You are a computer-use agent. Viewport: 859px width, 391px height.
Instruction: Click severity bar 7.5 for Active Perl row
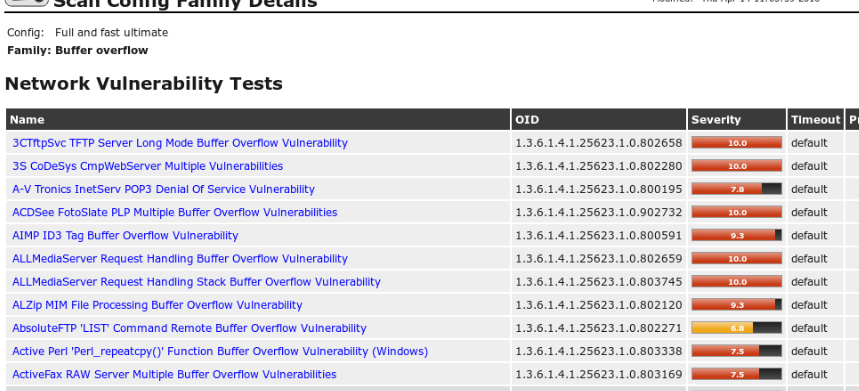[737, 351]
